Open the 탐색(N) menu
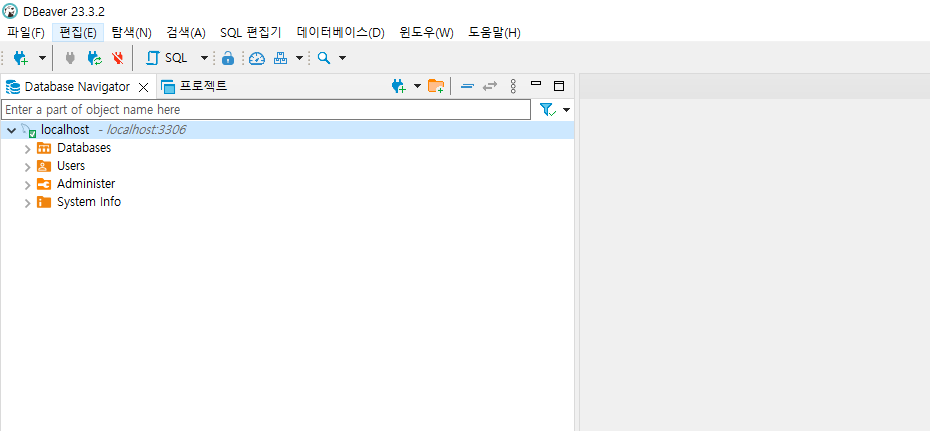The image size is (930, 431). pos(132,33)
